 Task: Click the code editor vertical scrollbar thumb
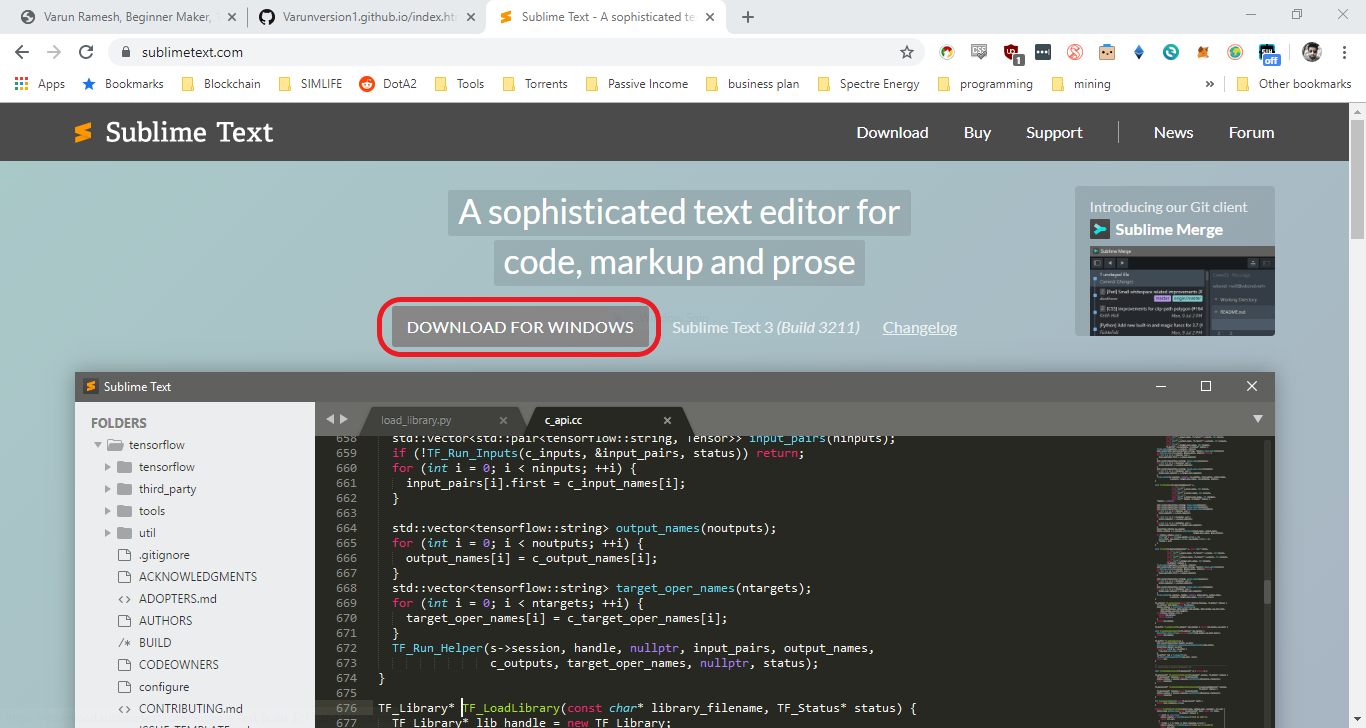pos(1268,591)
